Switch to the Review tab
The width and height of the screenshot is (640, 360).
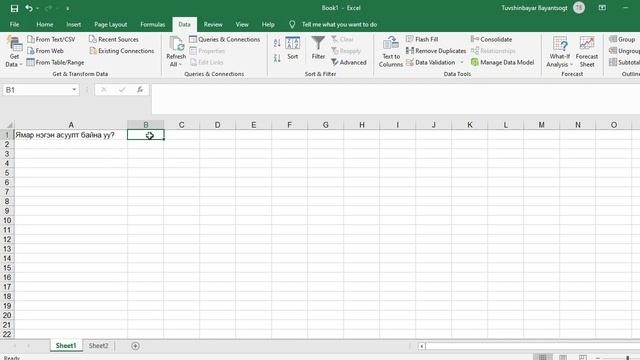(213, 24)
